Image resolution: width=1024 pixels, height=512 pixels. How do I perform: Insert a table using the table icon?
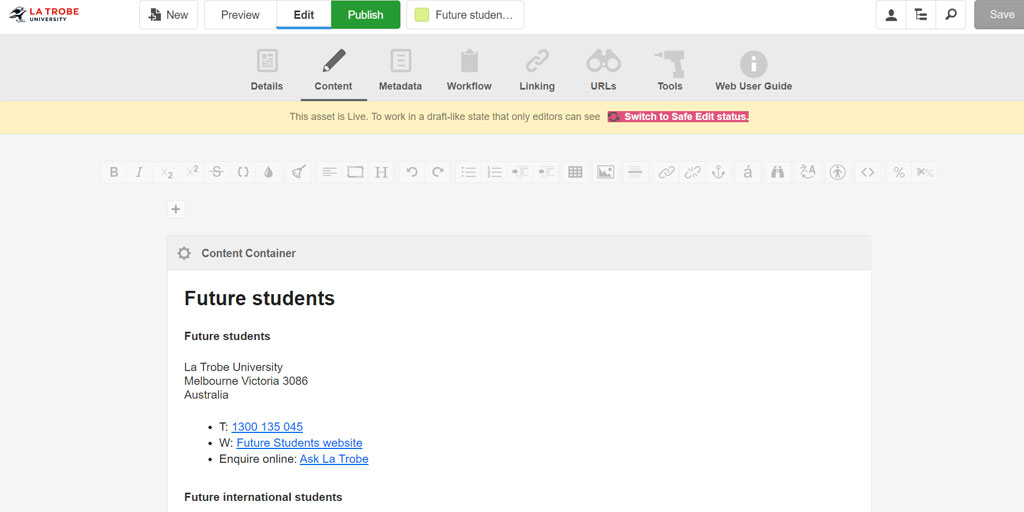pos(575,172)
